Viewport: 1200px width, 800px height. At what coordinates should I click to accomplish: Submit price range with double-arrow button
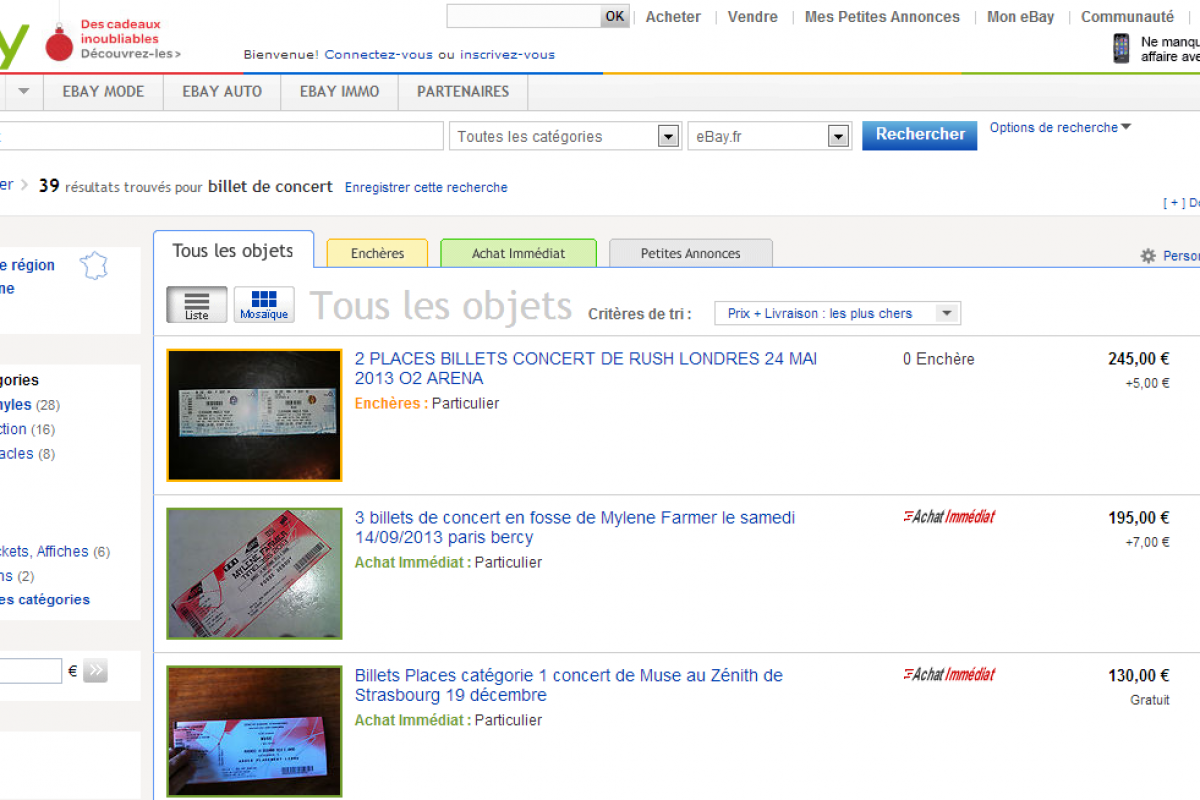click(95, 671)
